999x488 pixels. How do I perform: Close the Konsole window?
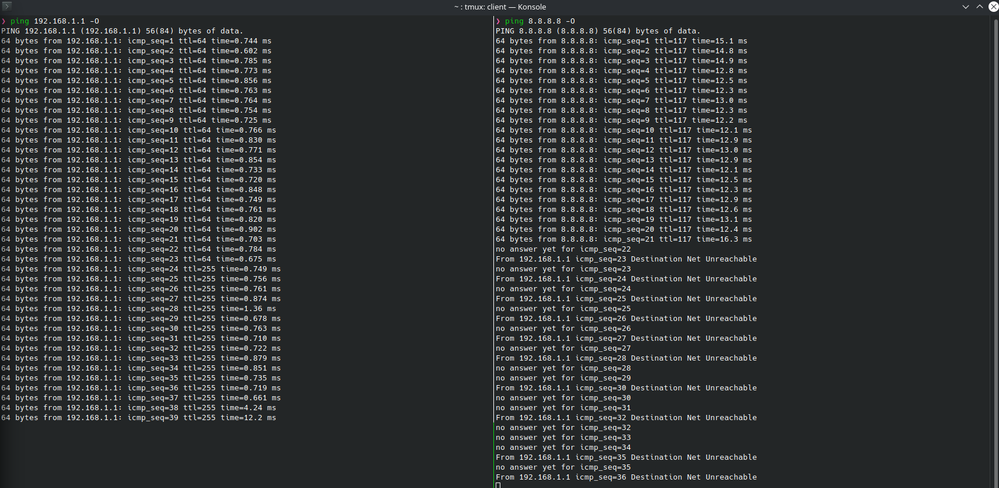click(x=991, y=6)
